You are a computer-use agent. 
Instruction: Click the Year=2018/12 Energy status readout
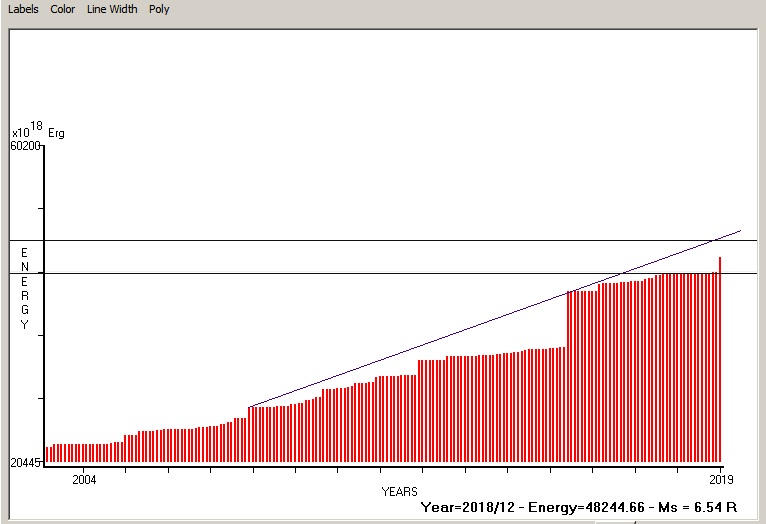pos(580,507)
